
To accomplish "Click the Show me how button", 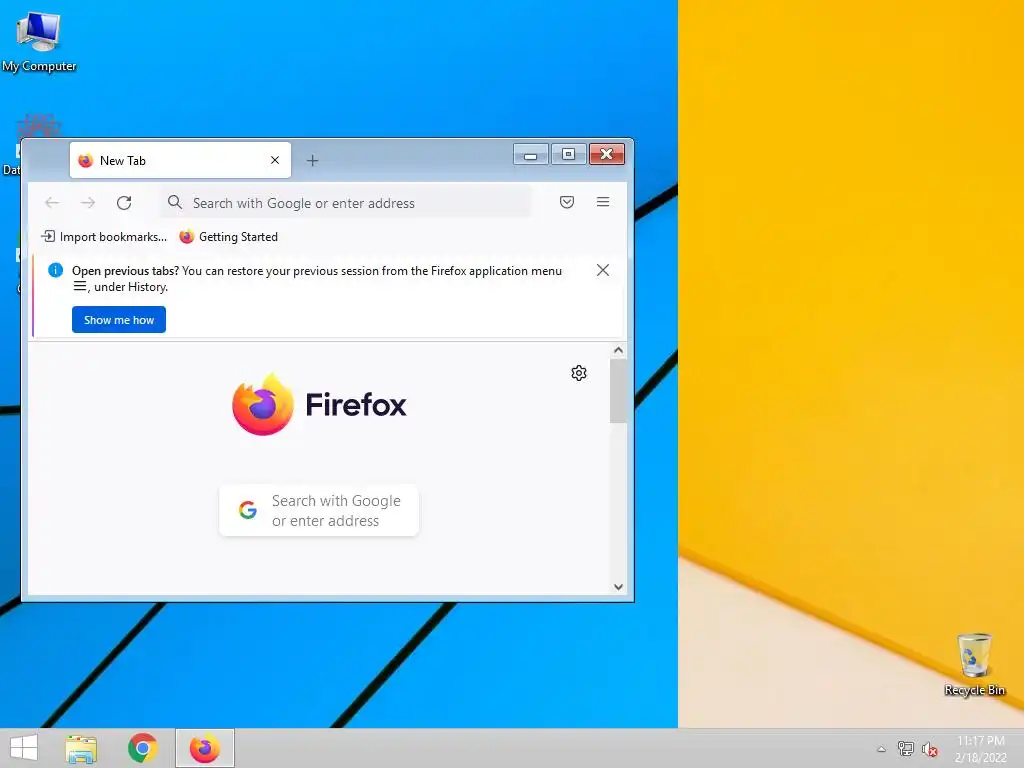I will pos(119,319).
